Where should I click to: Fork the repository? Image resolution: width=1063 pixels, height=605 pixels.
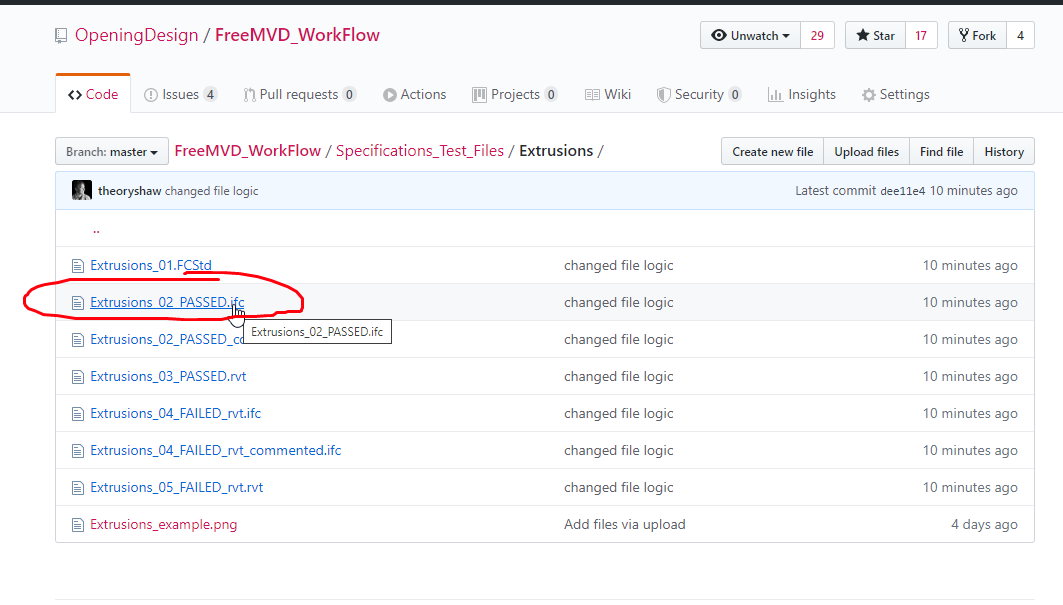click(977, 35)
